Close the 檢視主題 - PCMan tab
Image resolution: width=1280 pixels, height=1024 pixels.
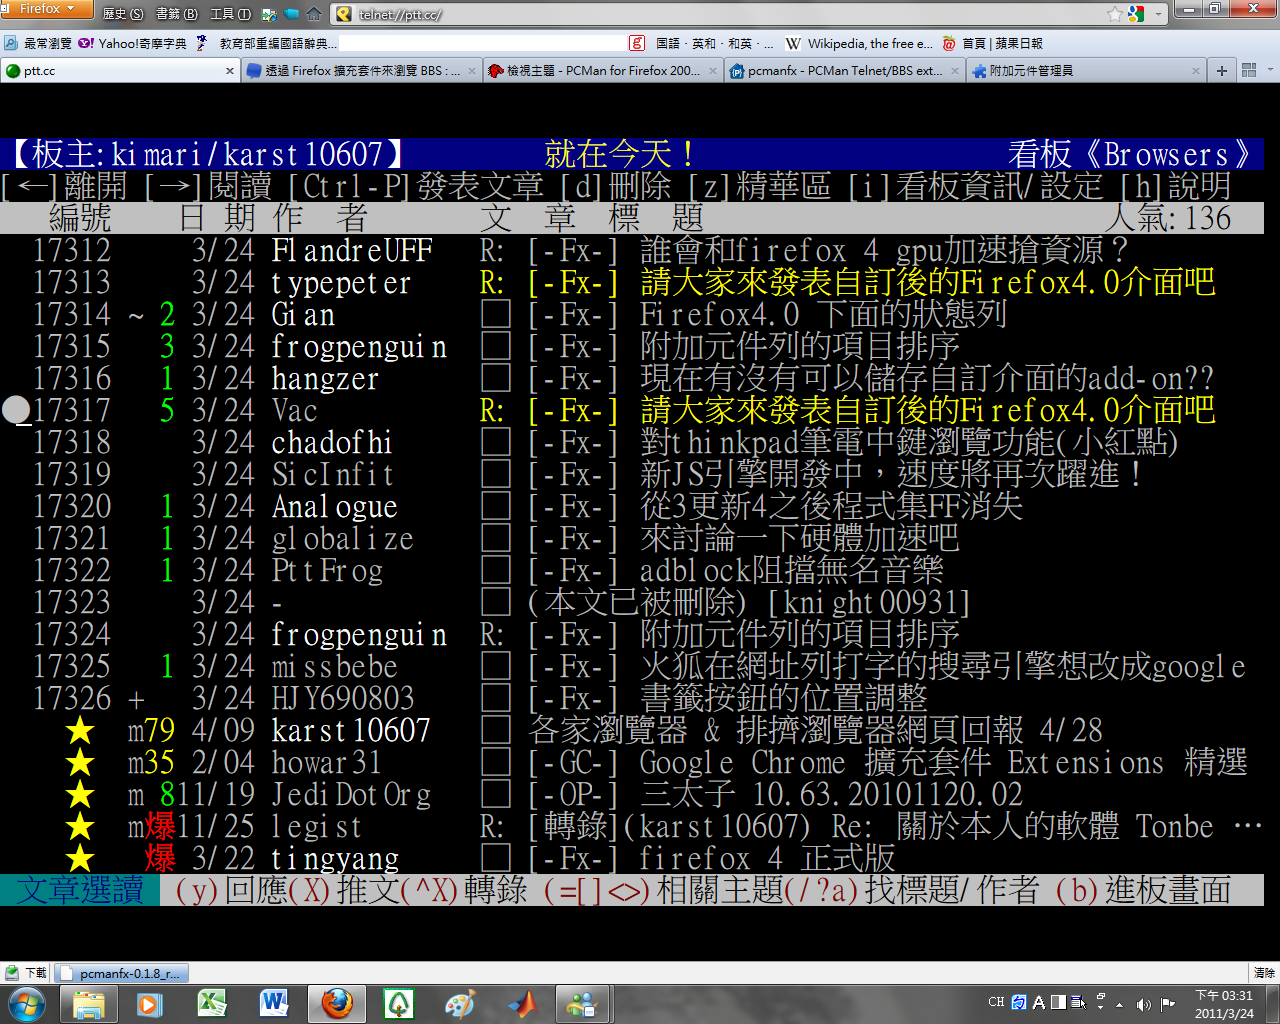(x=713, y=71)
